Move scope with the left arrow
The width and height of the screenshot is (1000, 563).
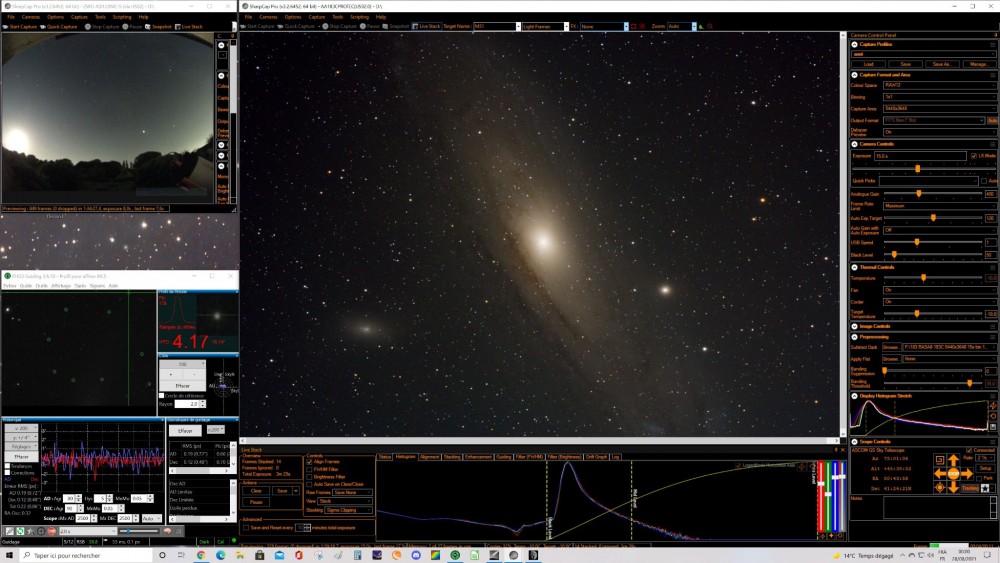click(939, 474)
